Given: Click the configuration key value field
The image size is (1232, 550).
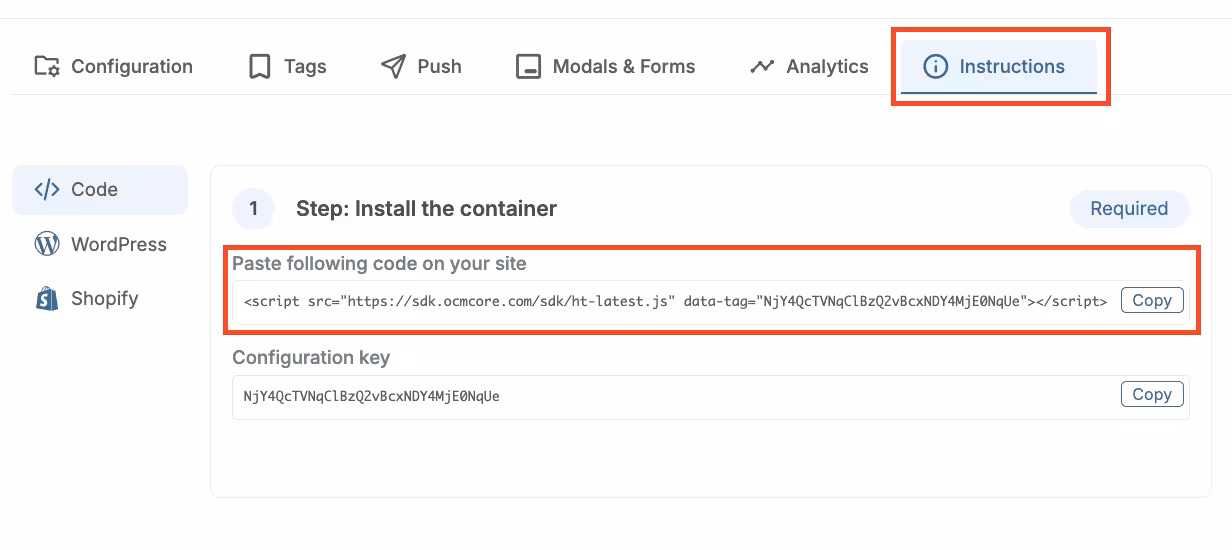Looking at the screenshot, I should [675, 396].
